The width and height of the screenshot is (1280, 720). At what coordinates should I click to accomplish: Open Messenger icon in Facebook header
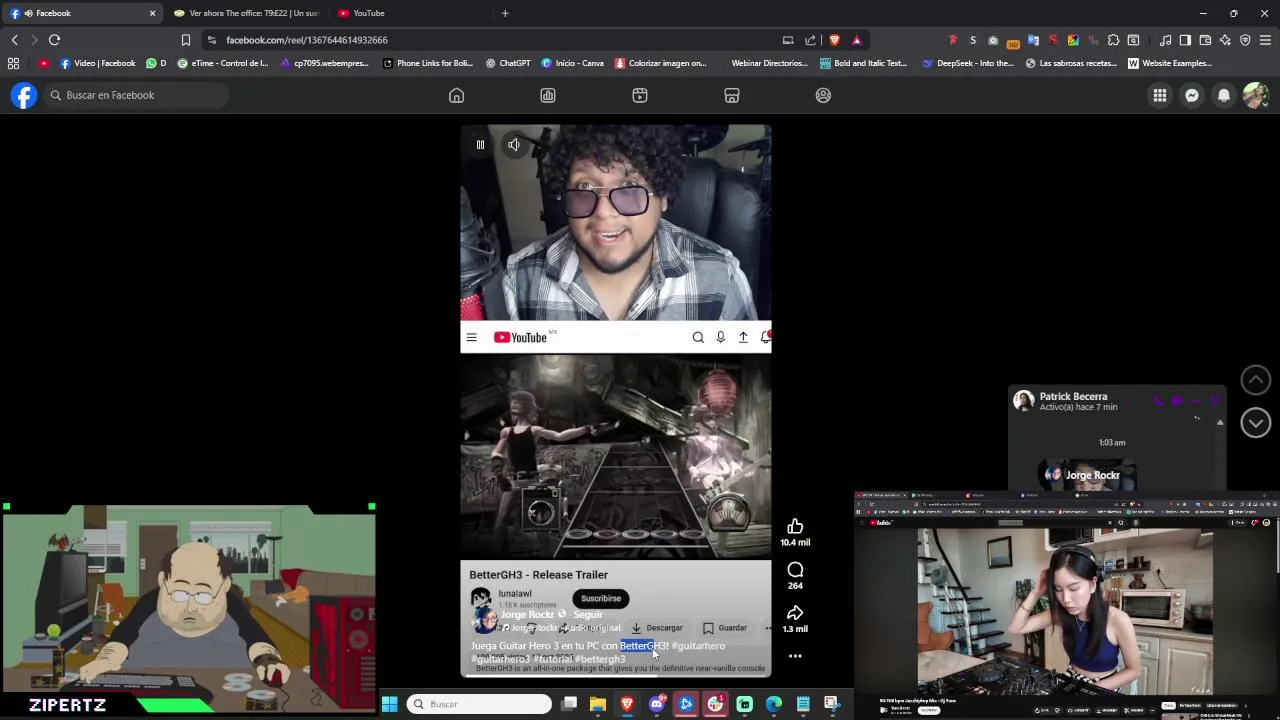tap(1192, 95)
